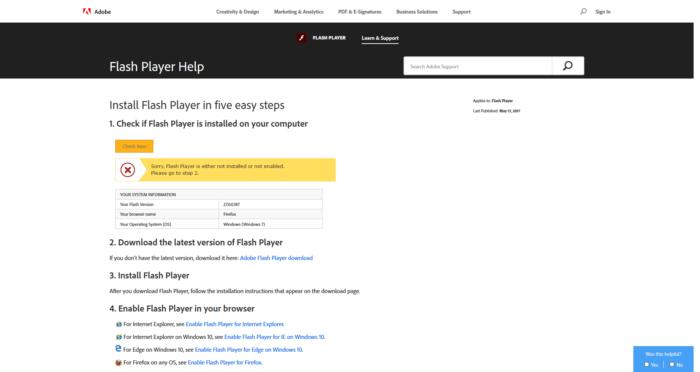
Task: Open the top-bar search magnifier icon
Action: [583, 11]
